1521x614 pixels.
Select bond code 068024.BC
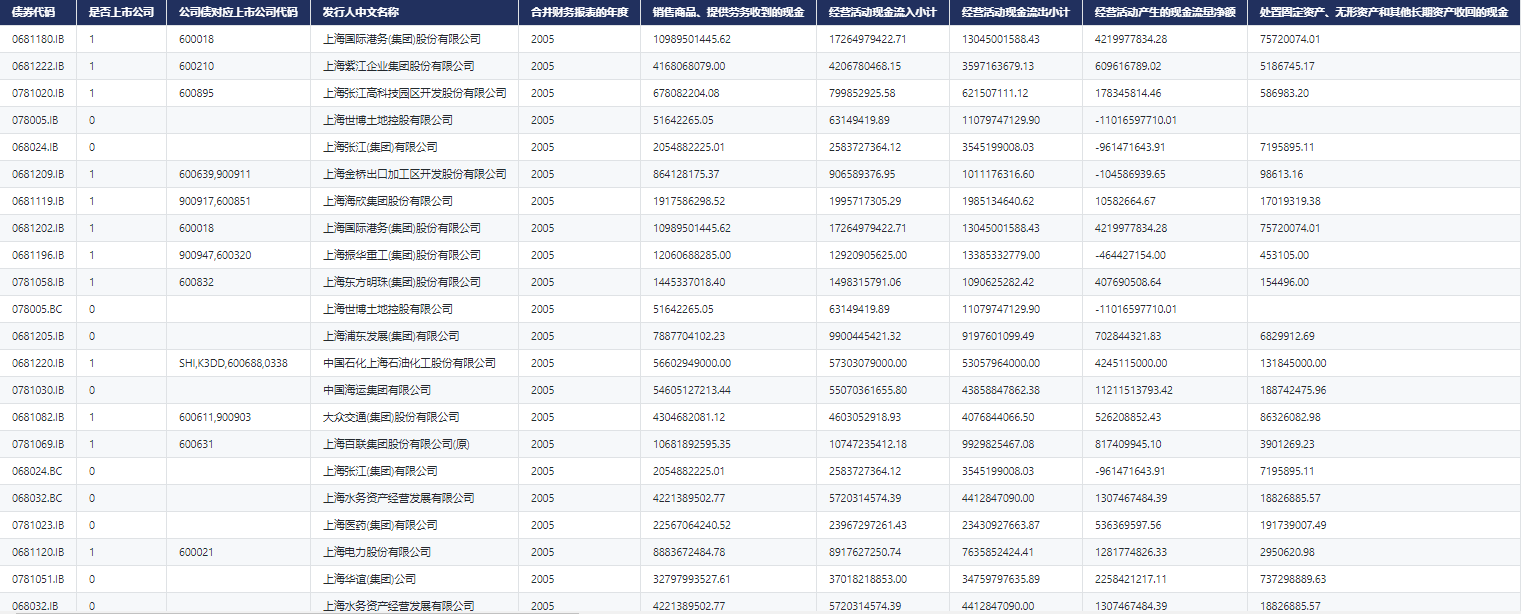37,471
